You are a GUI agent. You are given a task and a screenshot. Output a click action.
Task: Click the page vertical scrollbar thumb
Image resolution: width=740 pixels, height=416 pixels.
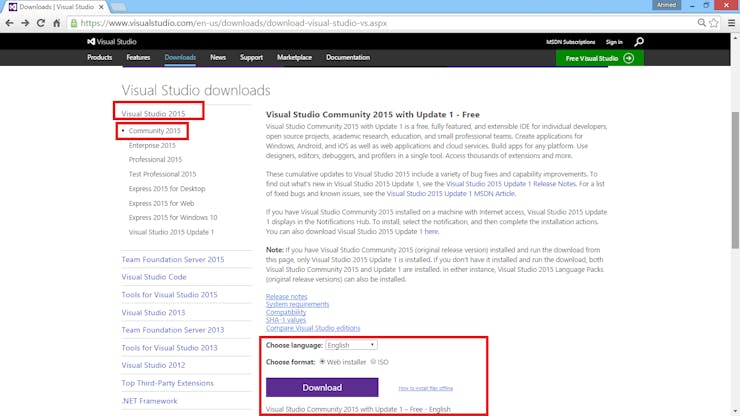point(735,179)
